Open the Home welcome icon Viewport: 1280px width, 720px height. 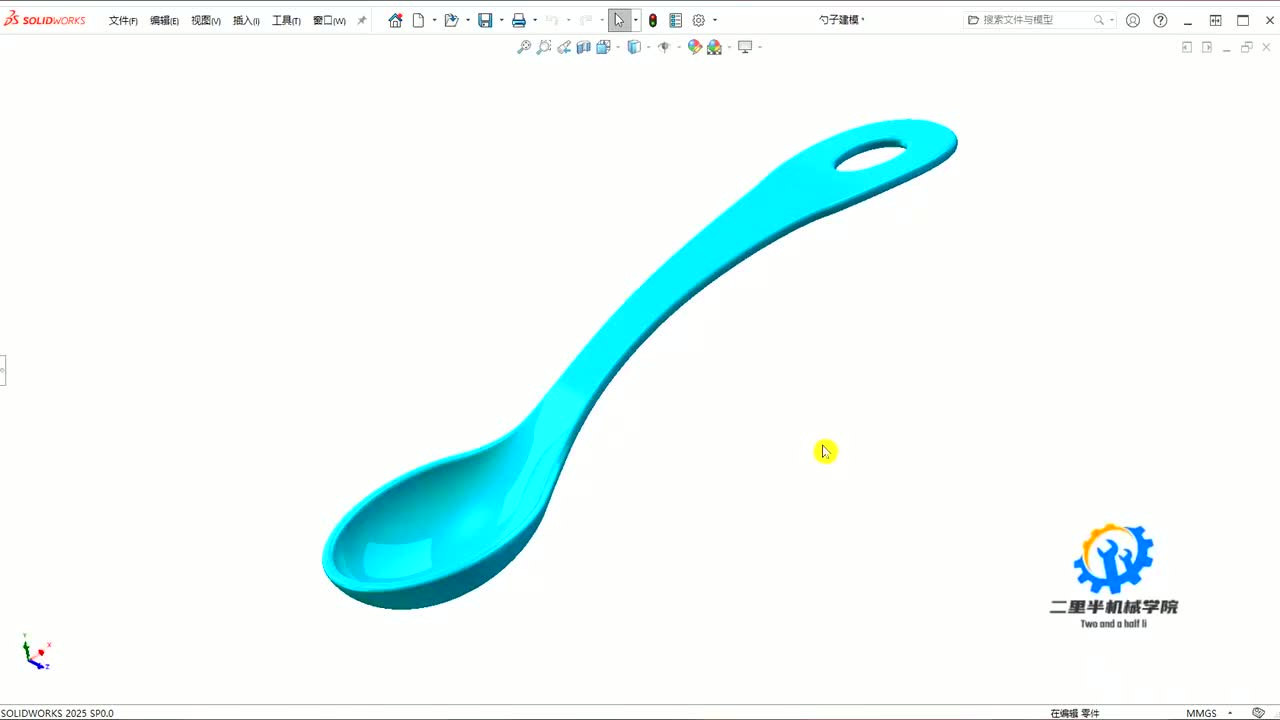(x=395, y=20)
